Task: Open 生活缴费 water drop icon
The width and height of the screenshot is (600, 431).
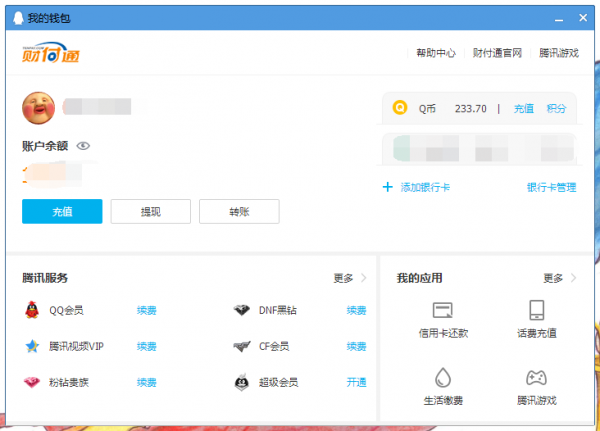Action: [443, 377]
